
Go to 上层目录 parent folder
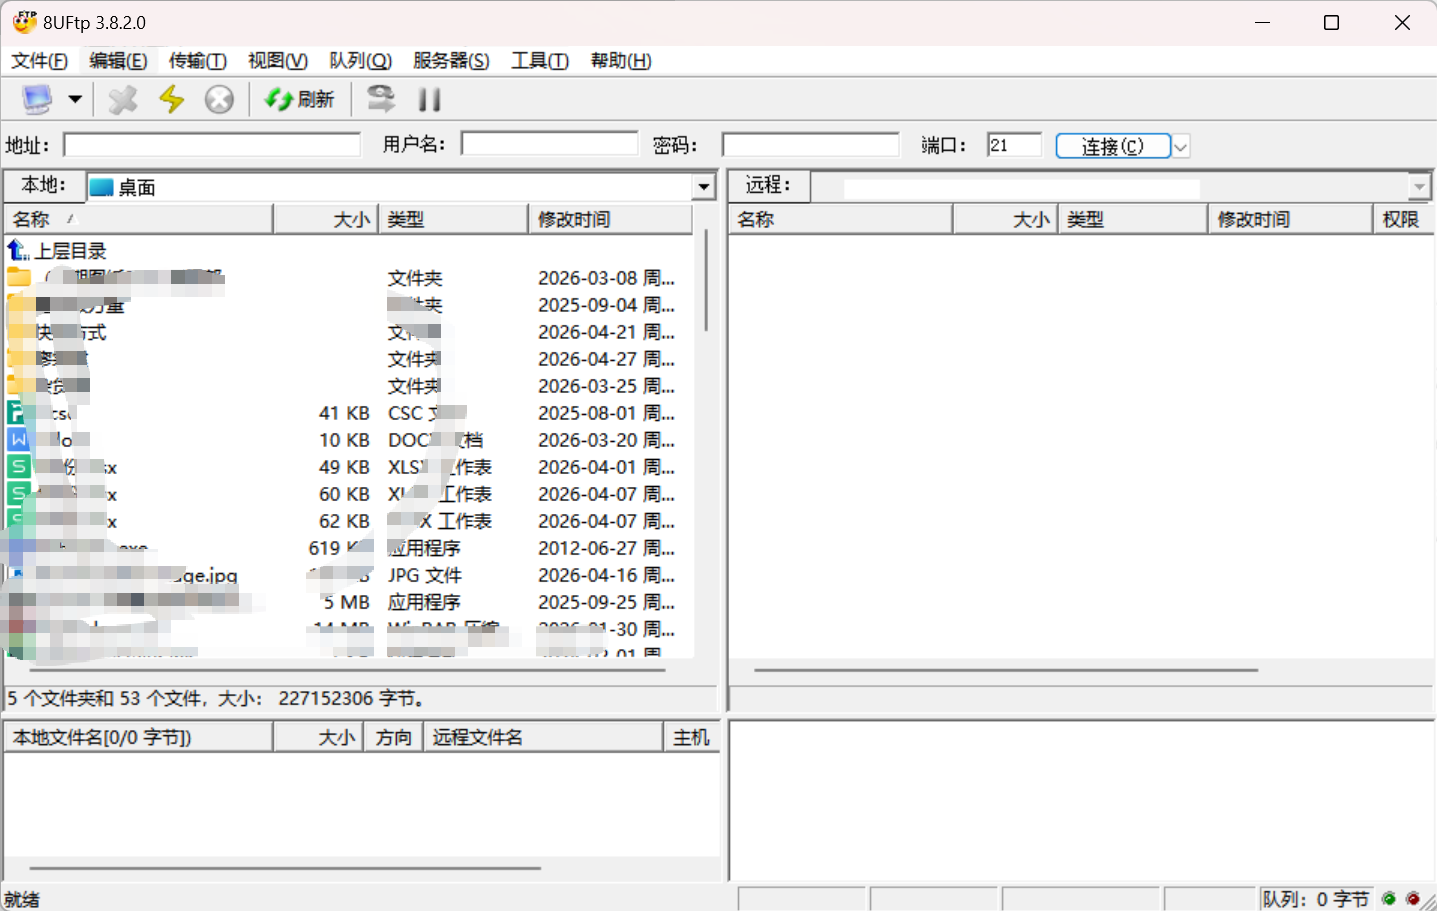(x=58, y=251)
